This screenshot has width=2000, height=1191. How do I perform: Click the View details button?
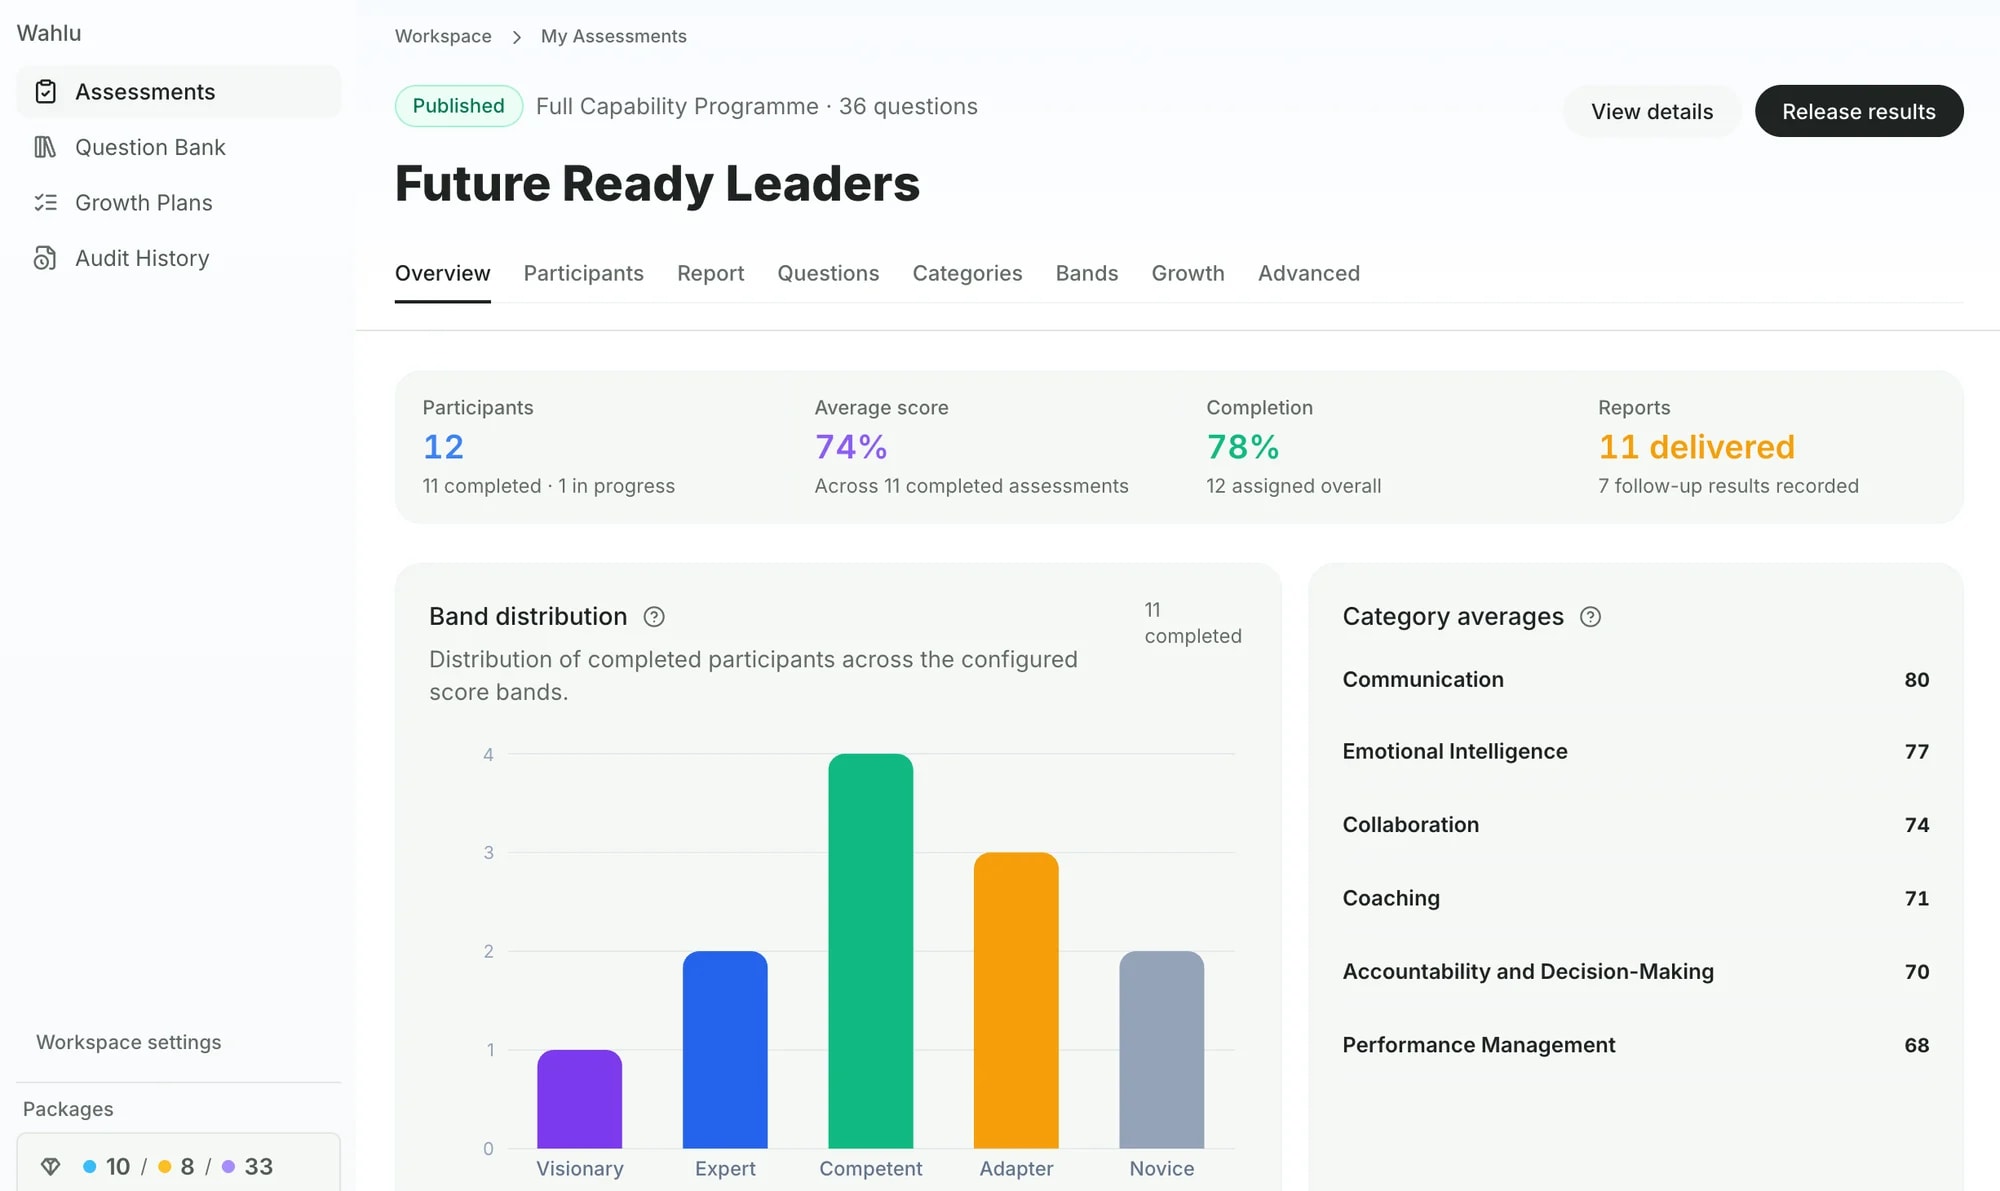[x=1652, y=111]
